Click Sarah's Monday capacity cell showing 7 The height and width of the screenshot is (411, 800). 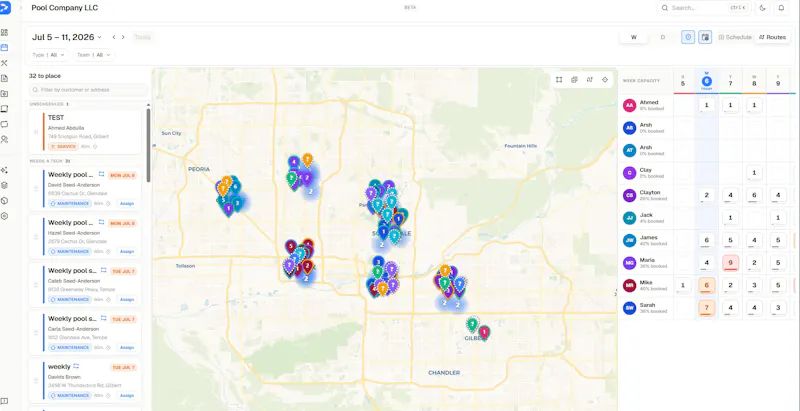[x=707, y=308]
